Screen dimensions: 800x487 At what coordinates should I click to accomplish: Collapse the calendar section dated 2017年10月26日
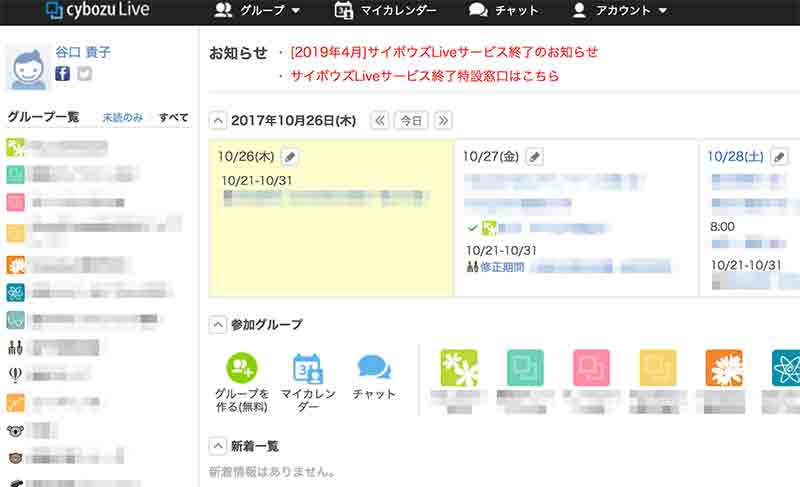pos(217,120)
